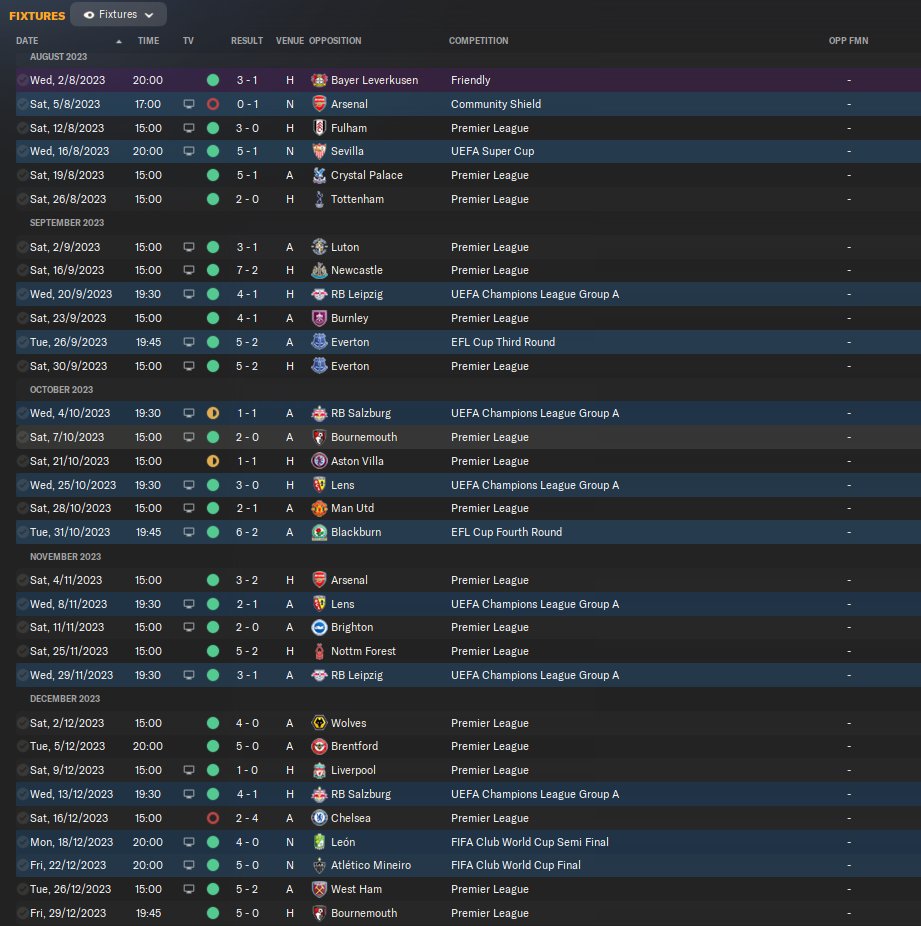The height and width of the screenshot is (926, 921).
Task: Click the Lens name in the 25/10/2023 row
Action: tap(342, 485)
